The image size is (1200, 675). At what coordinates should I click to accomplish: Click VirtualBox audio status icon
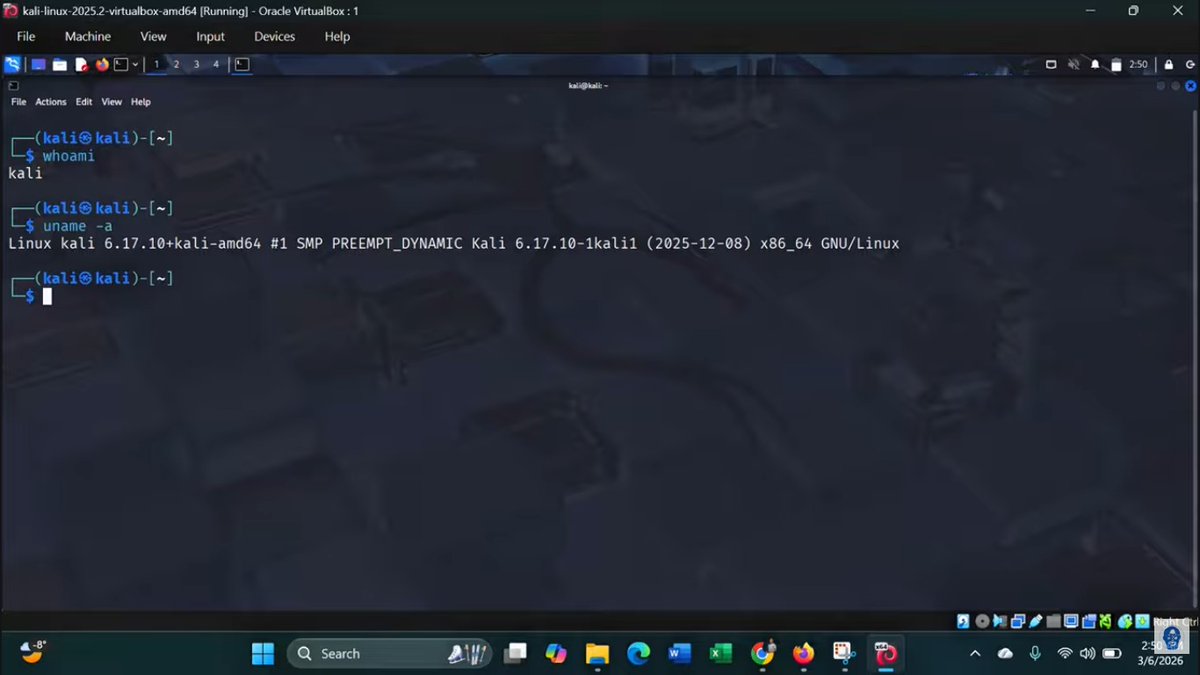[999, 621]
